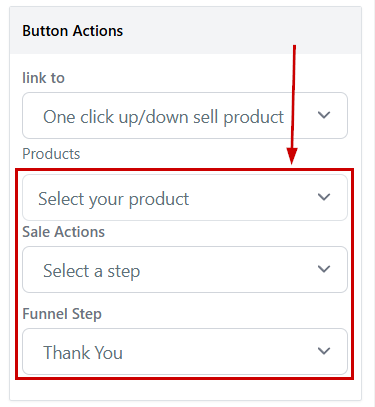
Task: Click the red arrow annotation head
Action: 292,156
